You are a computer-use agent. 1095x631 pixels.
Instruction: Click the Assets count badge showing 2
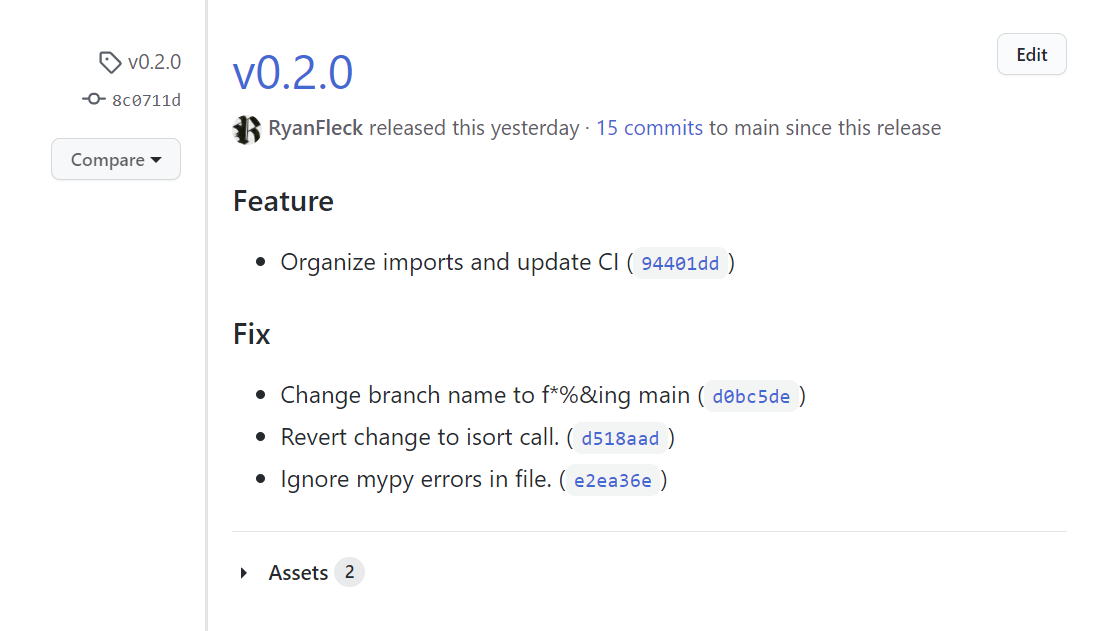[x=349, y=573]
